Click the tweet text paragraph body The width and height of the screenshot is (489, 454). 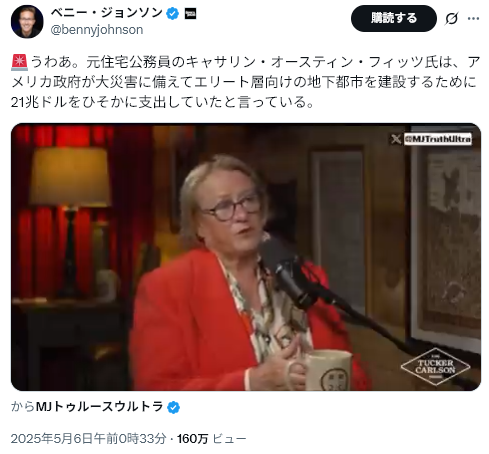246,82
